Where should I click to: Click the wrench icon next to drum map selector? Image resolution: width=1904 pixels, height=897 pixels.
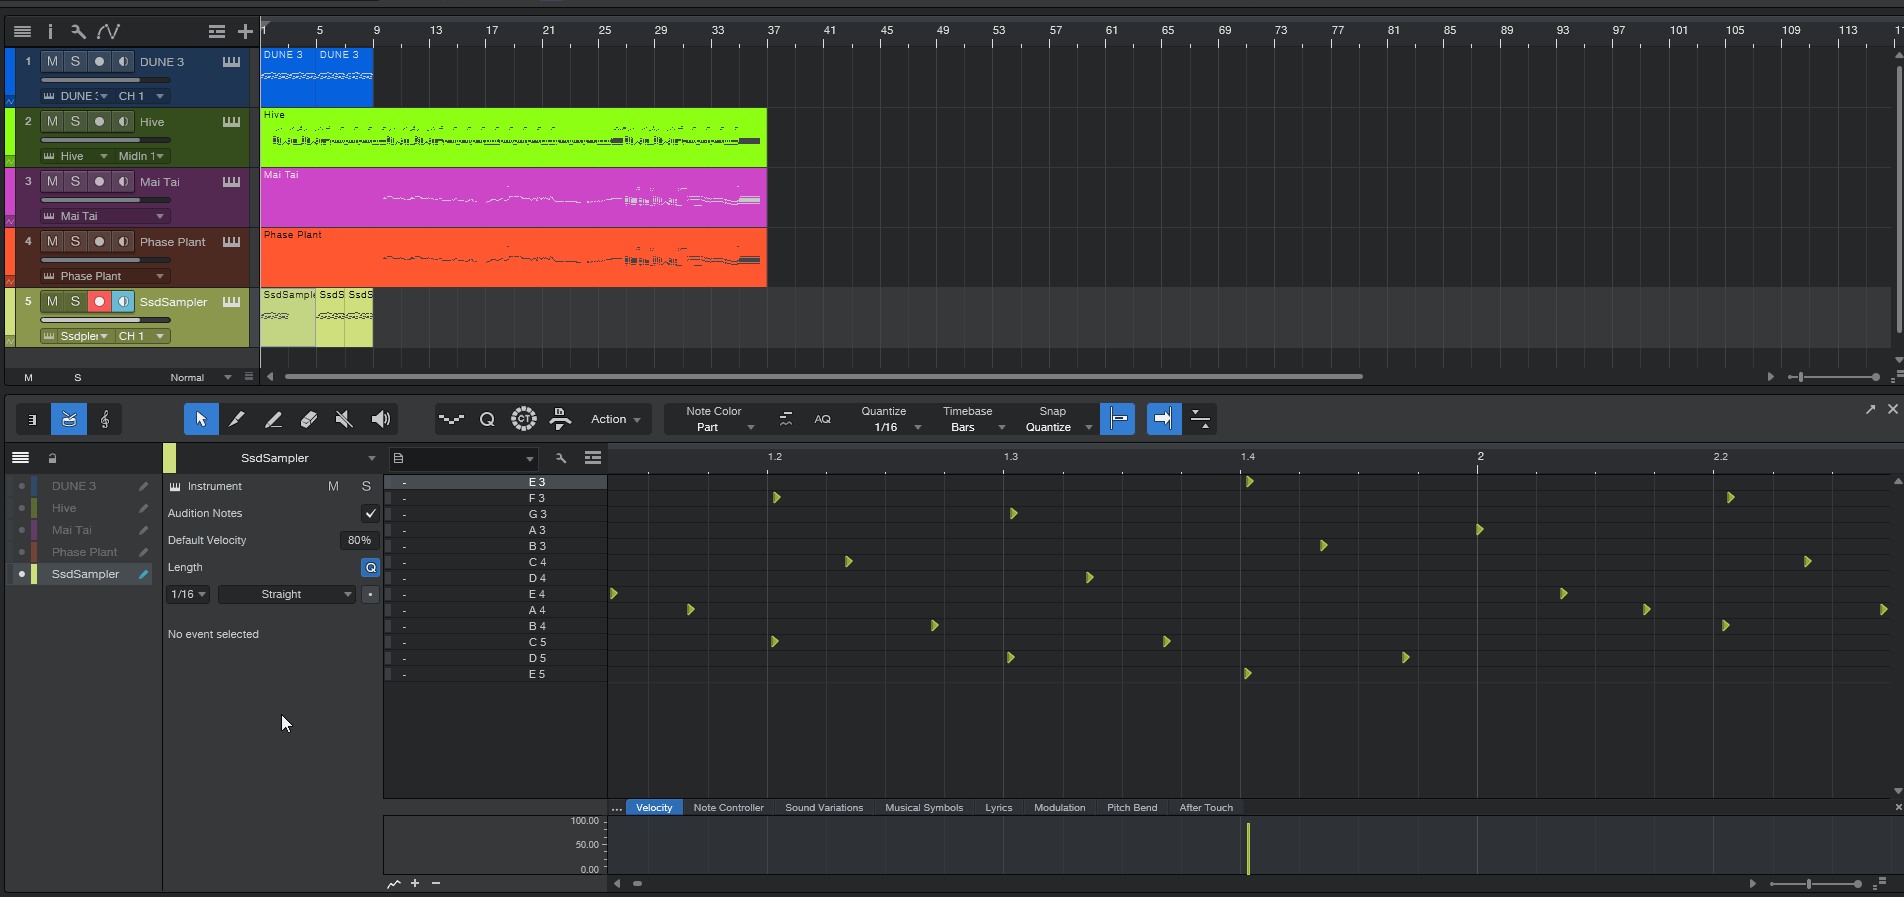(x=561, y=458)
